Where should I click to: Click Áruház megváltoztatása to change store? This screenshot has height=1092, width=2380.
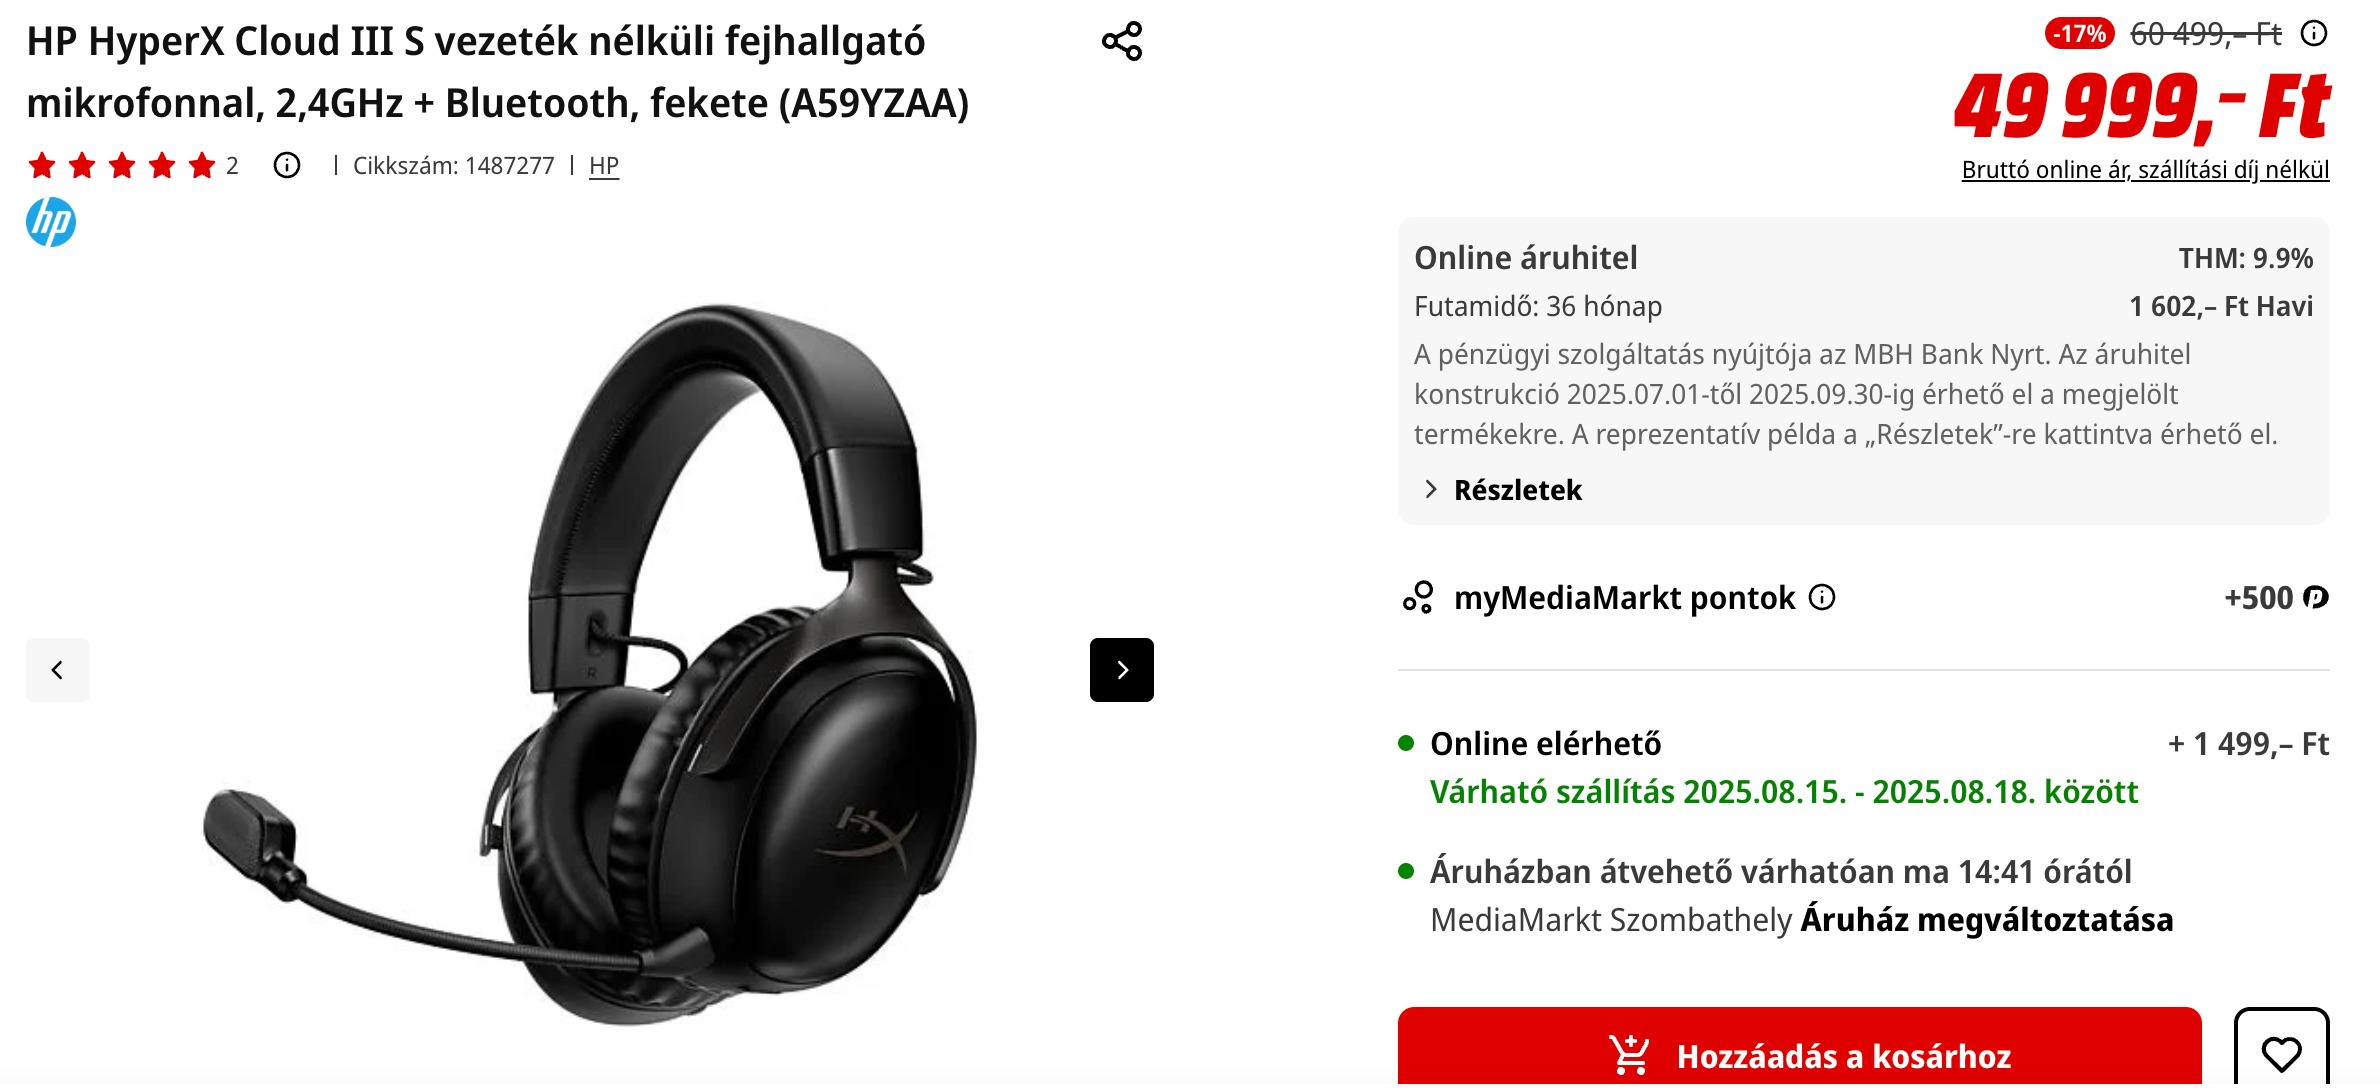(x=1986, y=920)
